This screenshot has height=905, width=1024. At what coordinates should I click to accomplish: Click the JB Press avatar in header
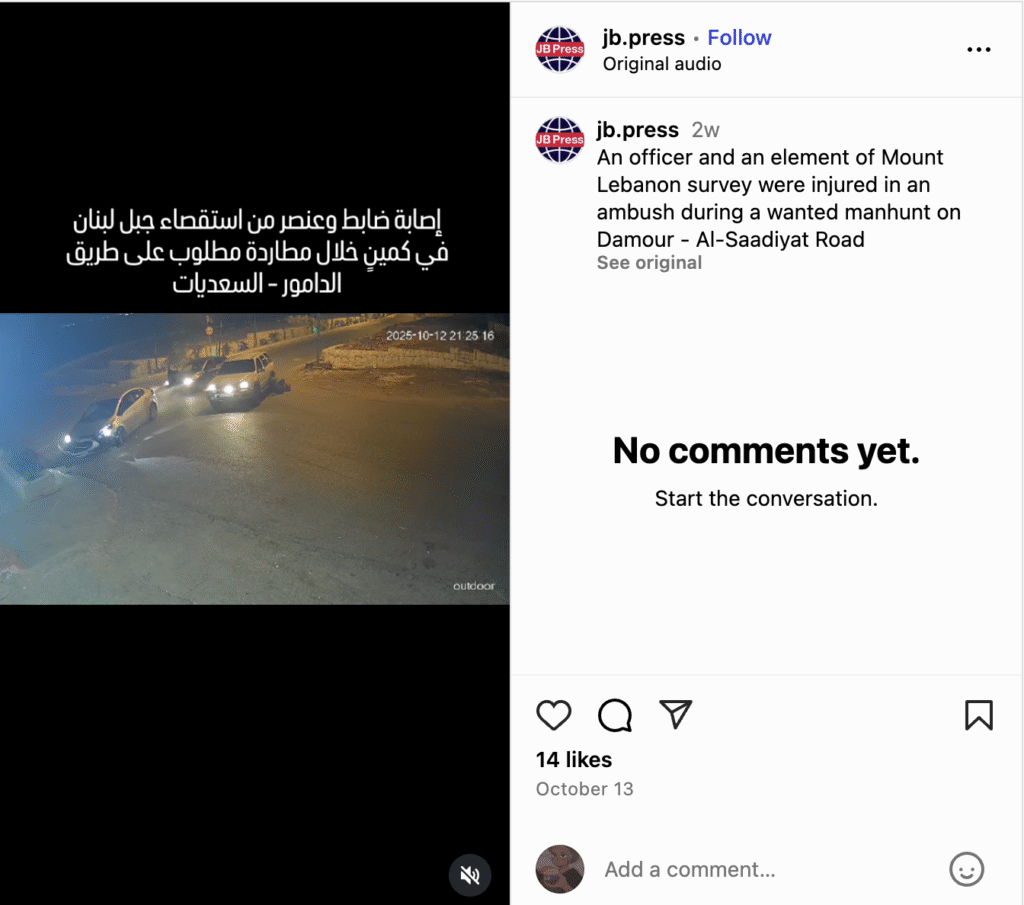click(560, 49)
